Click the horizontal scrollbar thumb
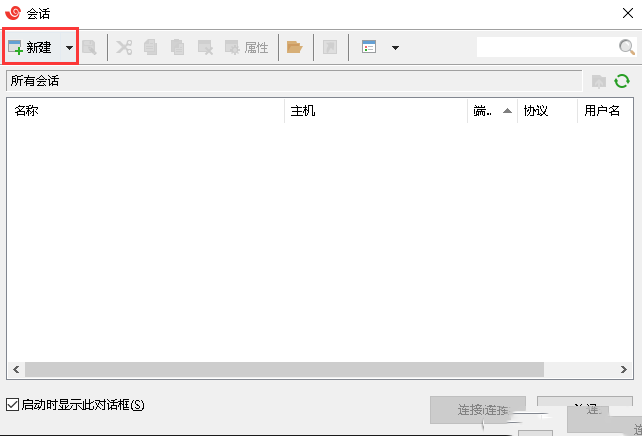Image resolution: width=642 pixels, height=436 pixels. pyautogui.click(x=284, y=370)
